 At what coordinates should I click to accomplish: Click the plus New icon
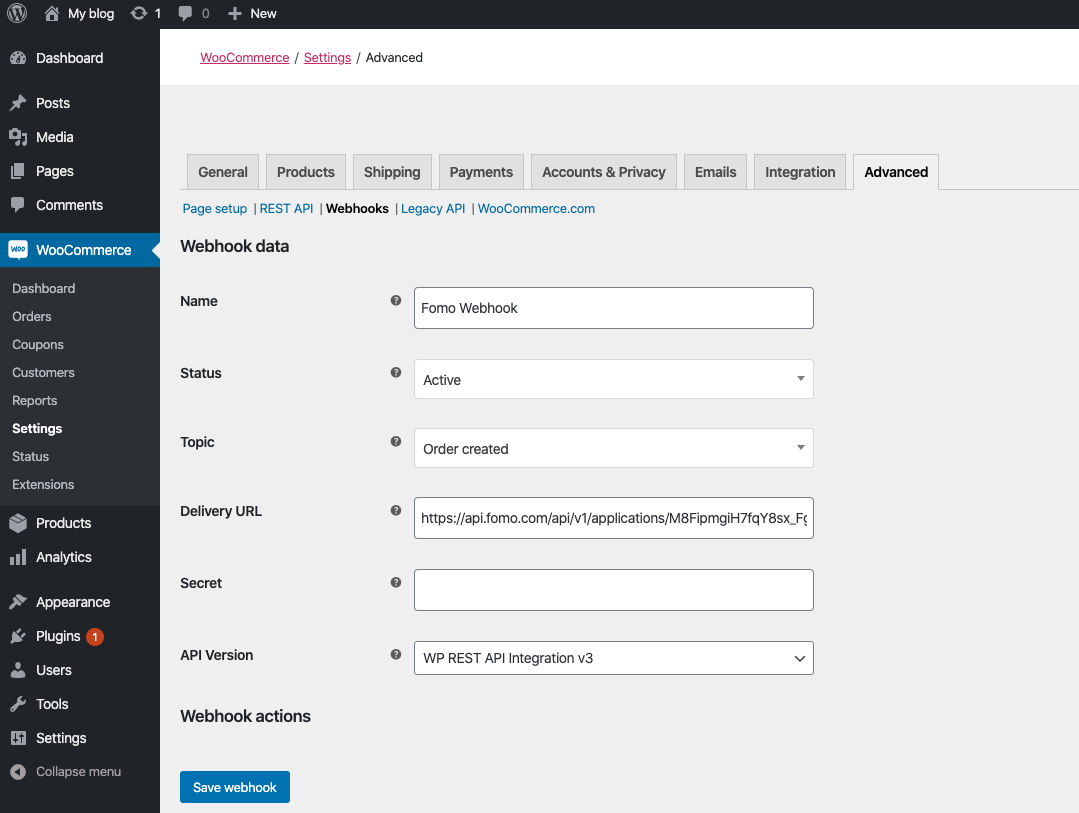(x=235, y=14)
